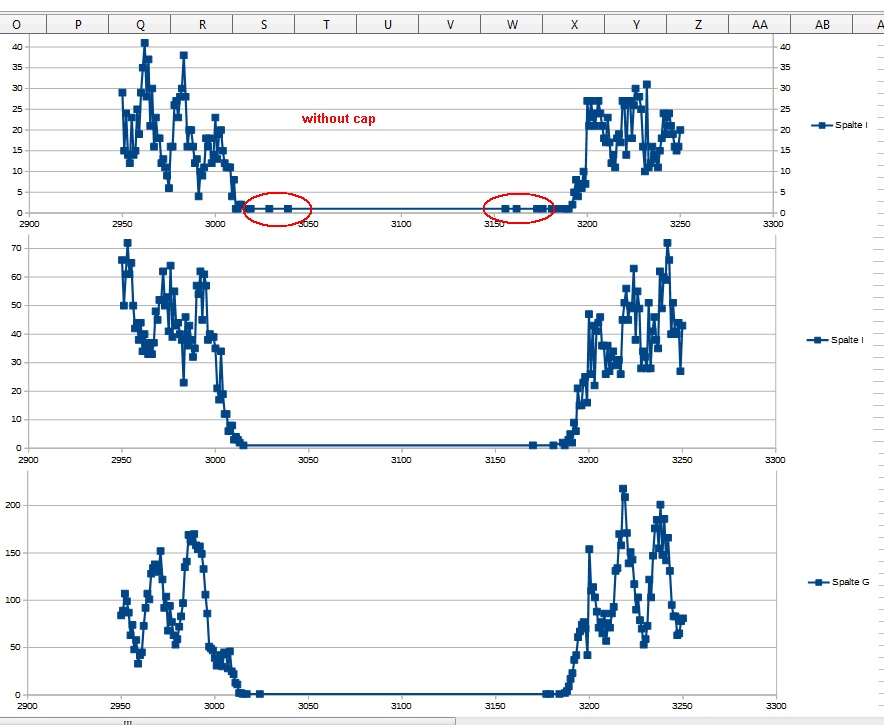
Task: Click column header S
Action: (264, 21)
